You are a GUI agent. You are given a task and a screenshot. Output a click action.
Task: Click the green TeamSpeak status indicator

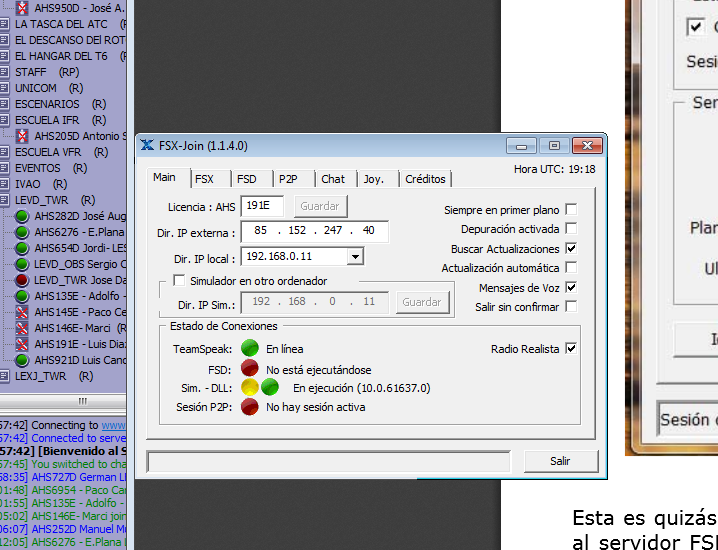click(250, 349)
